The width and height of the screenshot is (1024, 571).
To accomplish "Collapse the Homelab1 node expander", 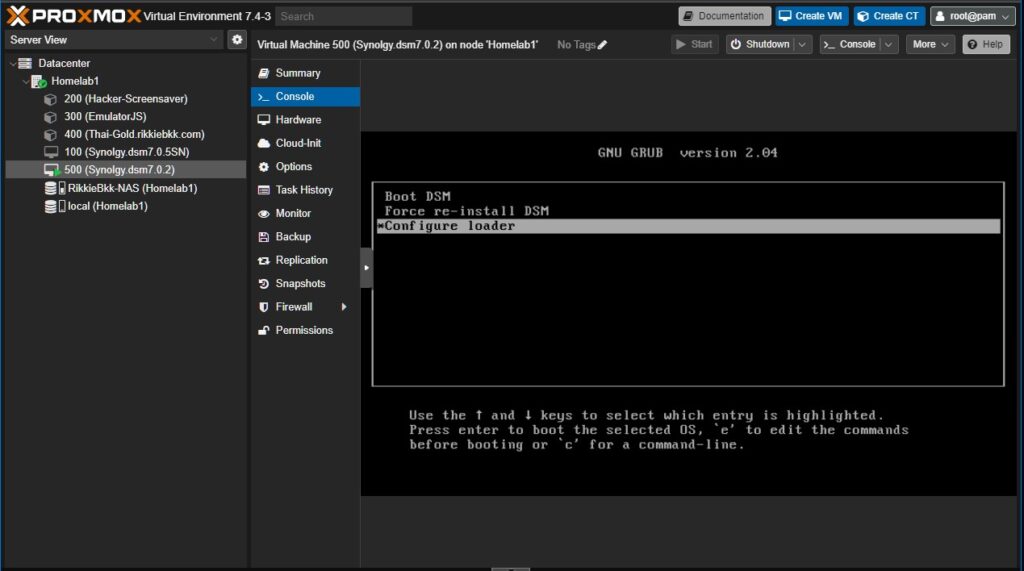I will (25, 81).
